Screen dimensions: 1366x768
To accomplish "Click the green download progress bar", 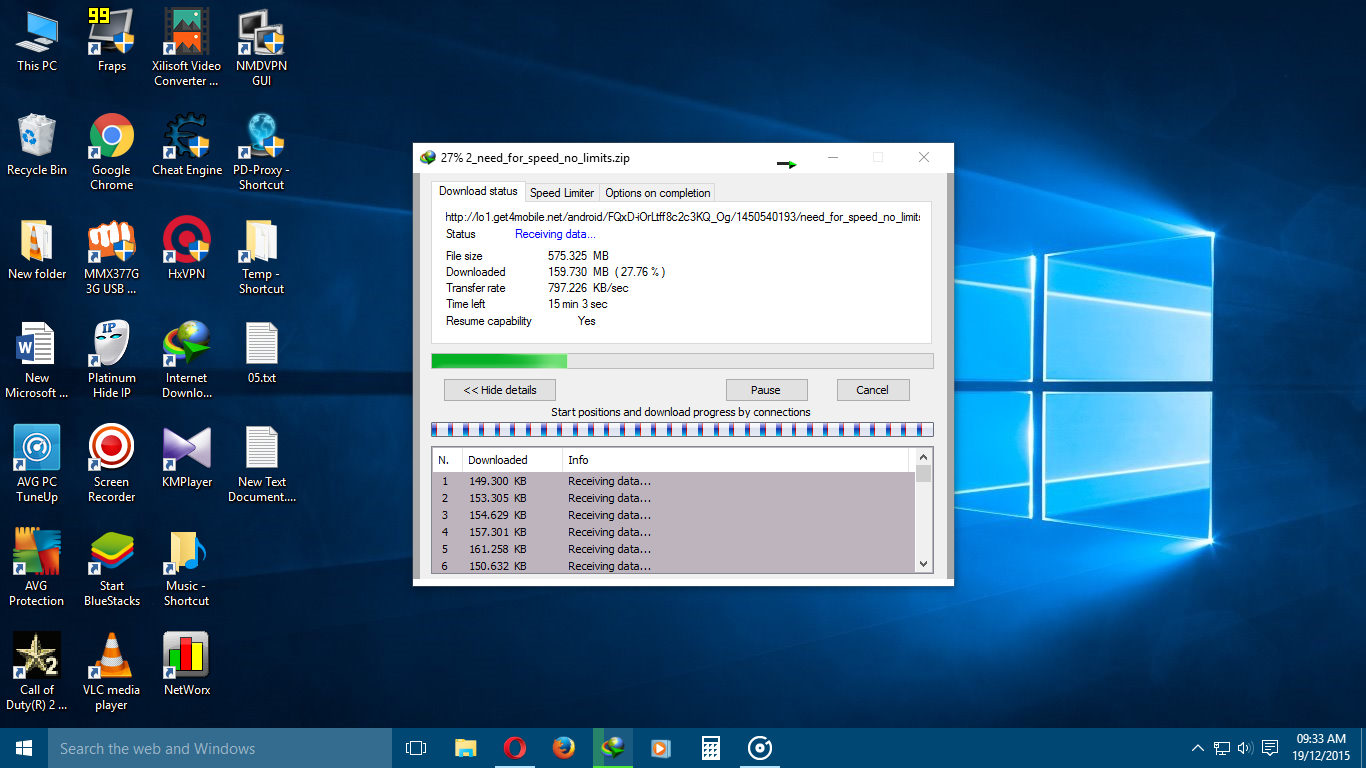I will (682, 361).
